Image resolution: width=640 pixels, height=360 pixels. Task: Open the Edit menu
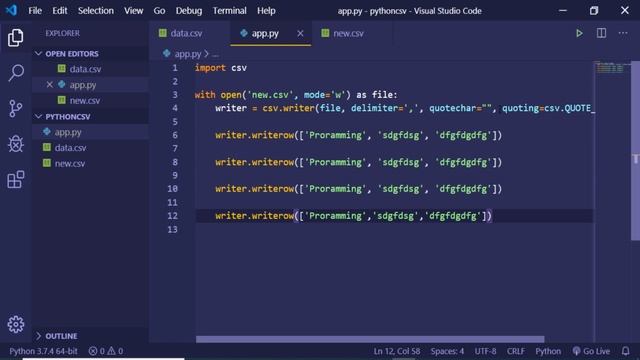pyautogui.click(x=60, y=11)
